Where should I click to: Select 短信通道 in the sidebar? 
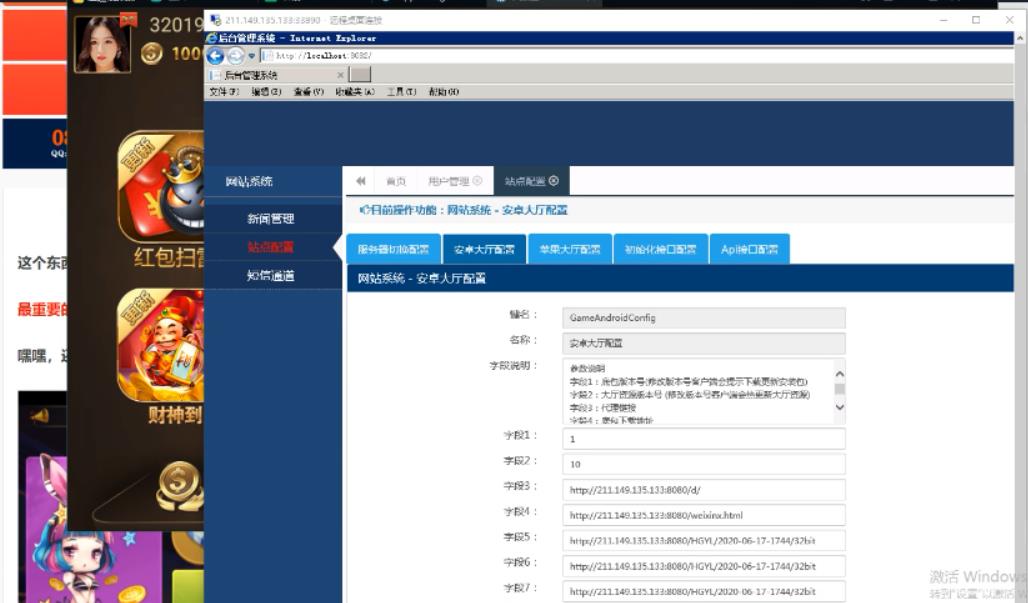tap(271, 276)
